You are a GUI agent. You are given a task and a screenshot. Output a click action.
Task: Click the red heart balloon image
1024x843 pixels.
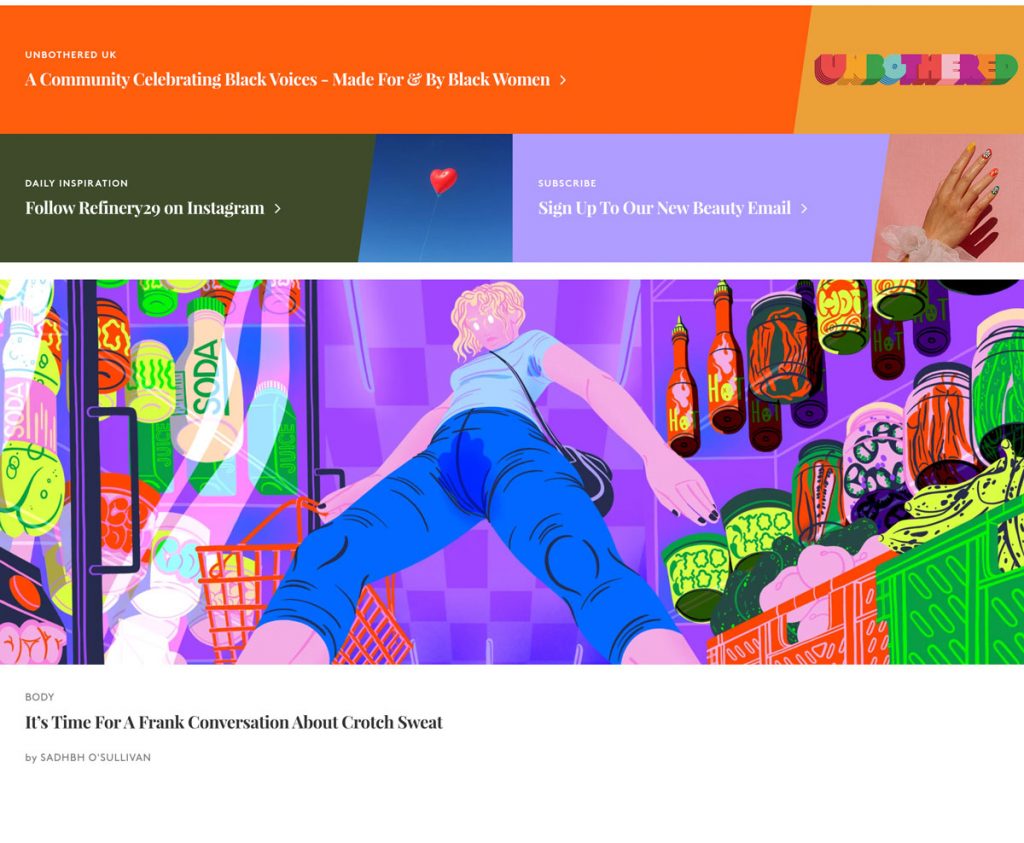(x=442, y=181)
